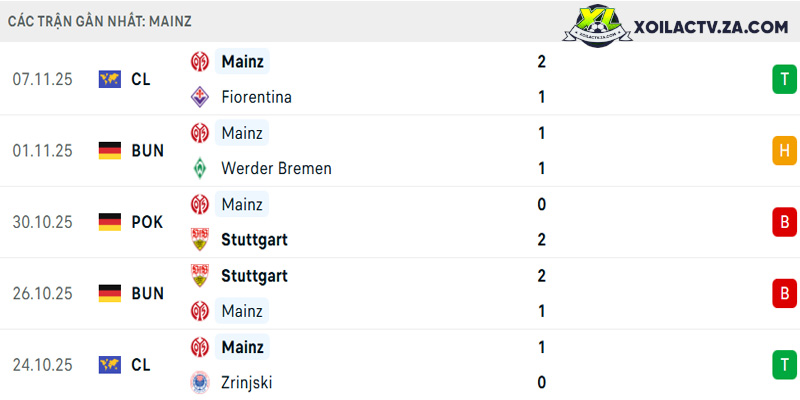Click Mainz crest in the 07.11.25 match
This screenshot has width=800, height=400.
coord(199,62)
